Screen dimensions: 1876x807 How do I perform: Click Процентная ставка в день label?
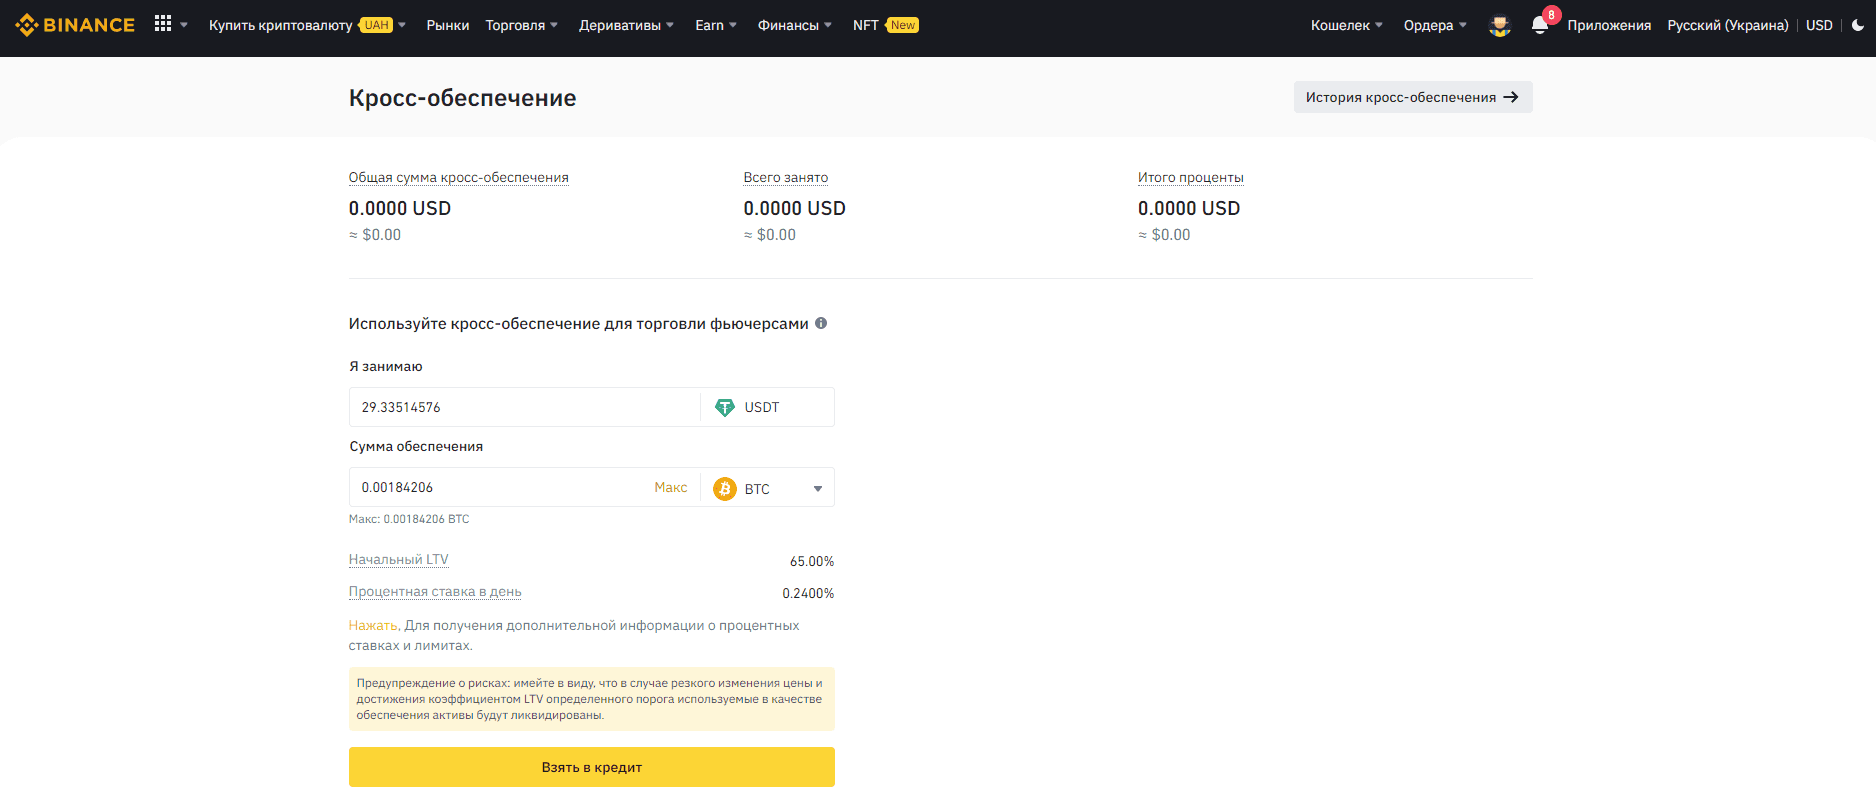click(x=435, y=591)
